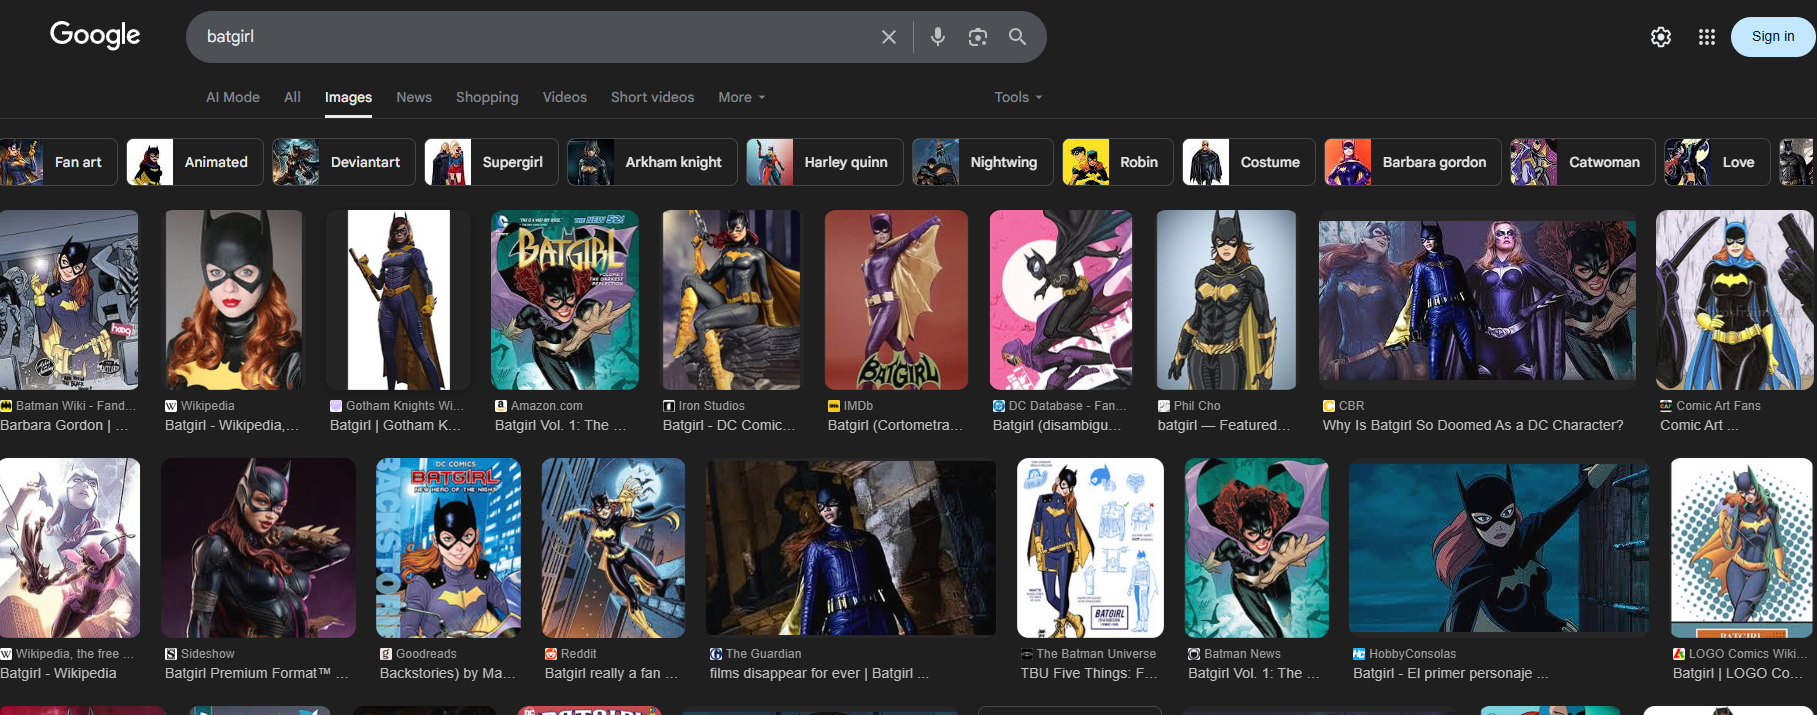Click the Gotham Knights Wiki favicon

point(336,406)
